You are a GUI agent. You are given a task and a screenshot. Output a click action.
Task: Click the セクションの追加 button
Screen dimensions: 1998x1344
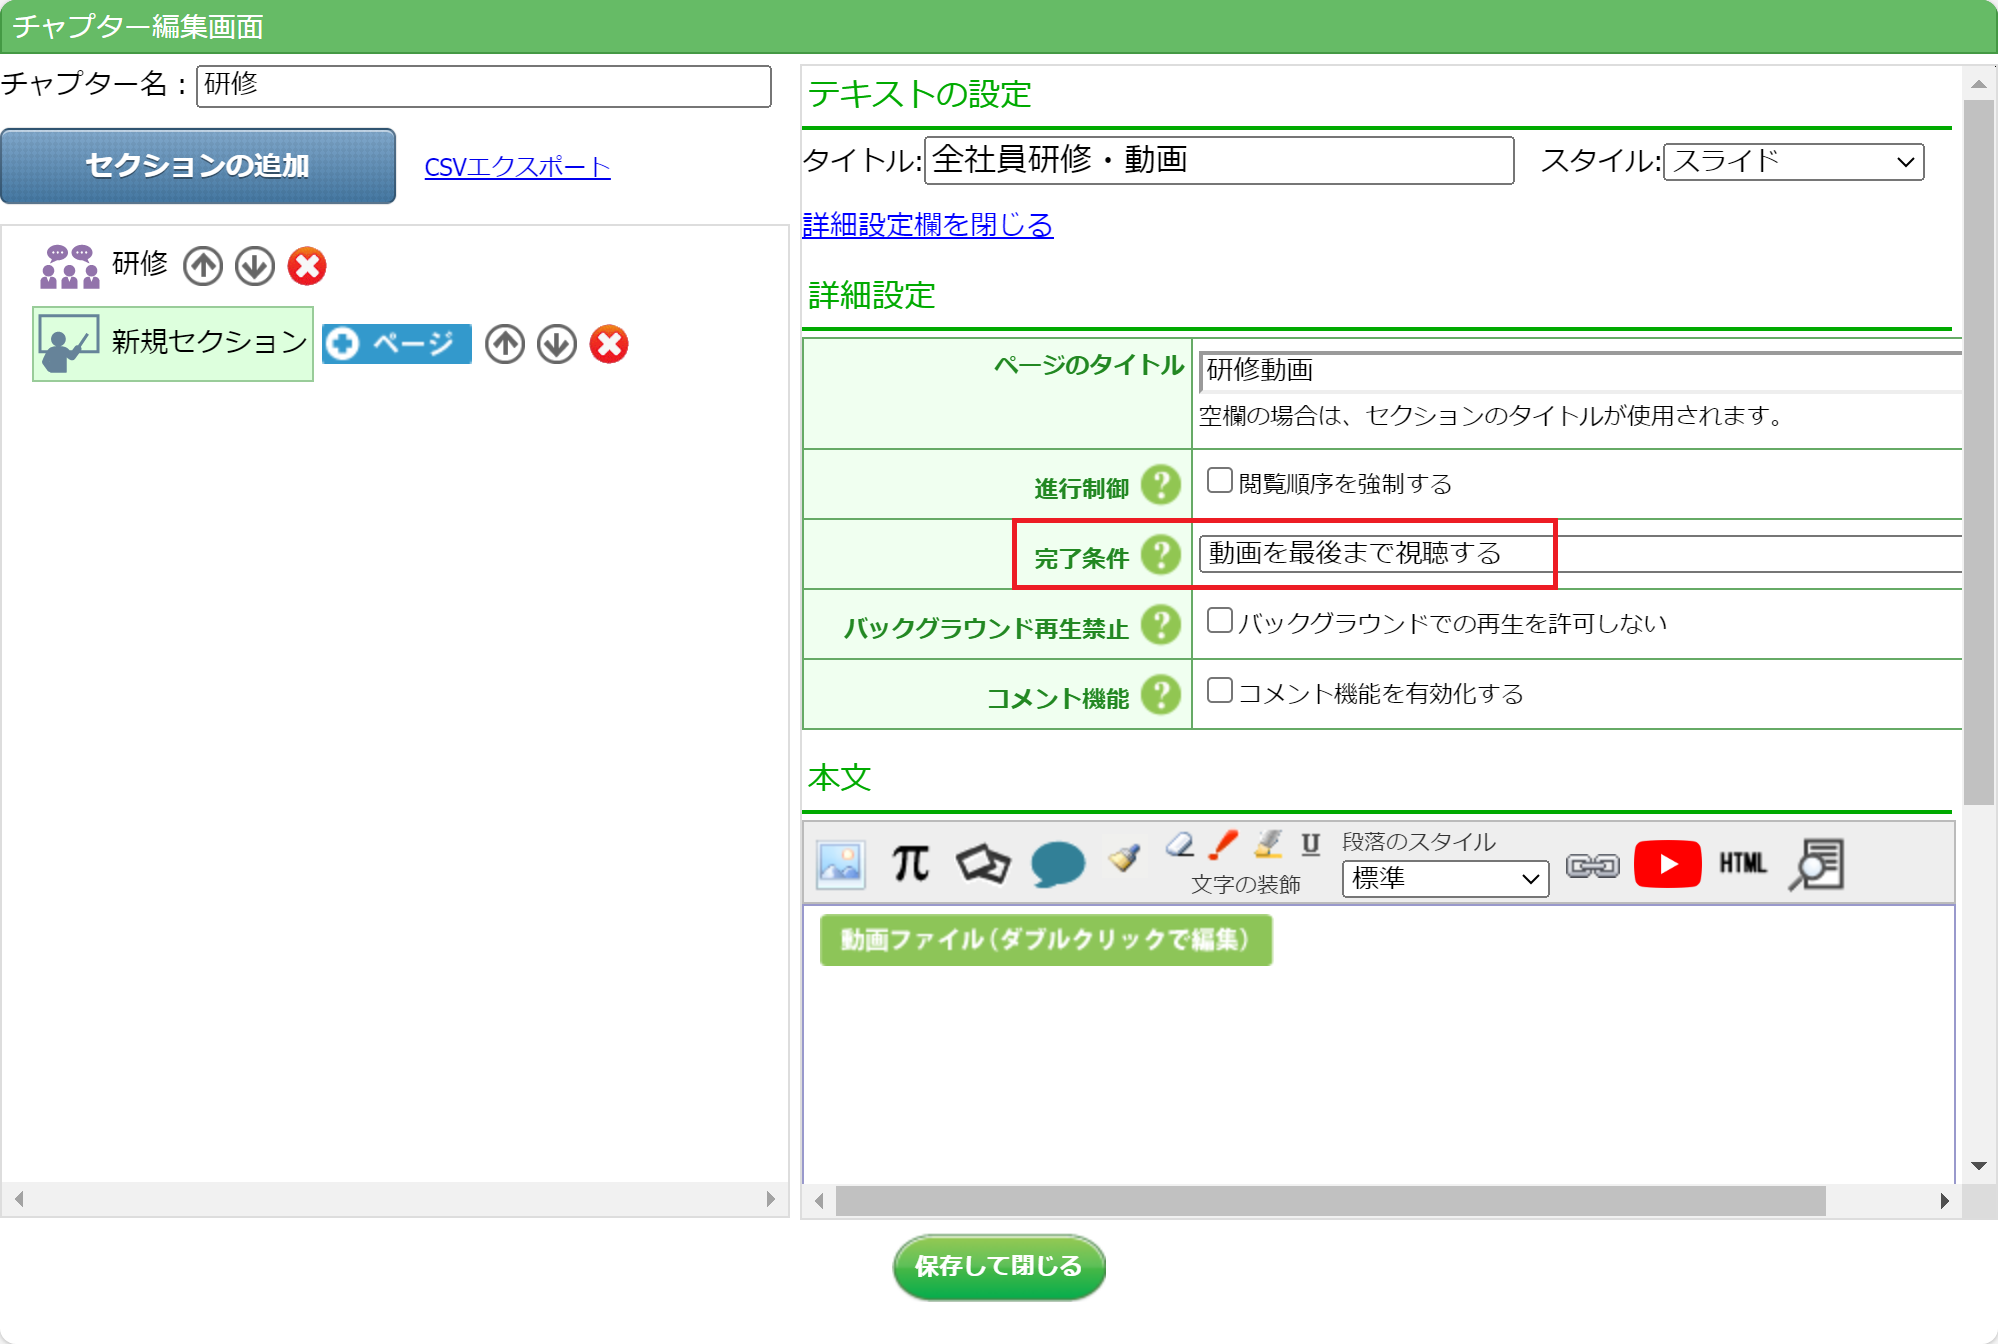click(198, 166)
